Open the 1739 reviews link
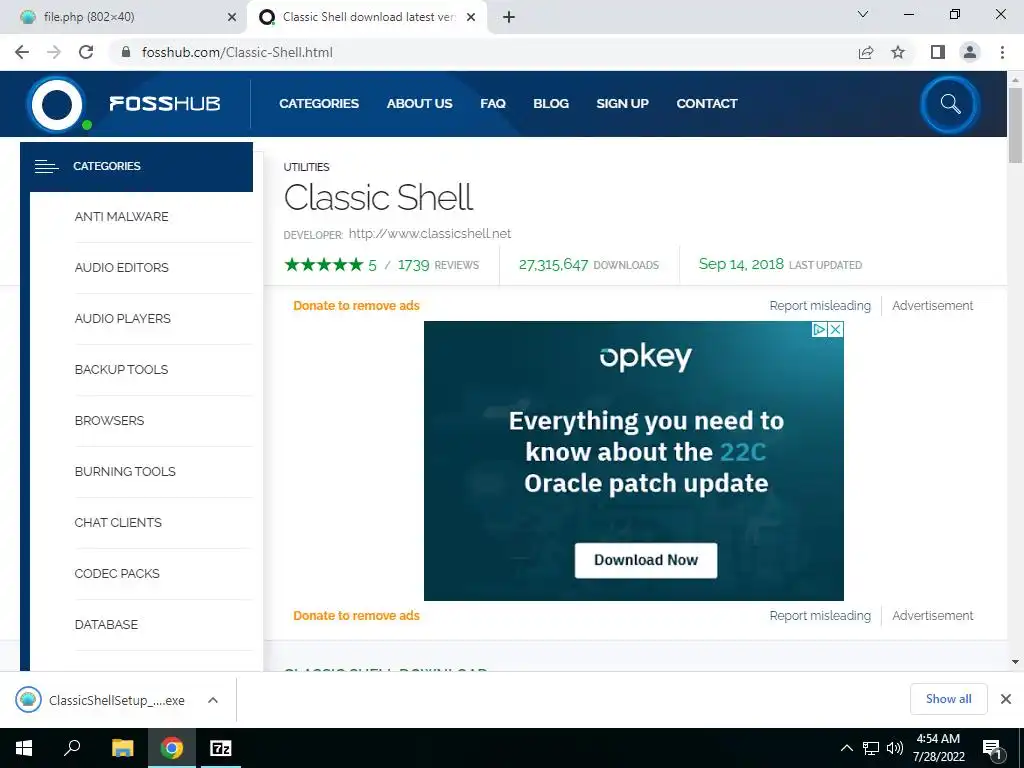The image size is (1024, 768). (x=438, y=265)
